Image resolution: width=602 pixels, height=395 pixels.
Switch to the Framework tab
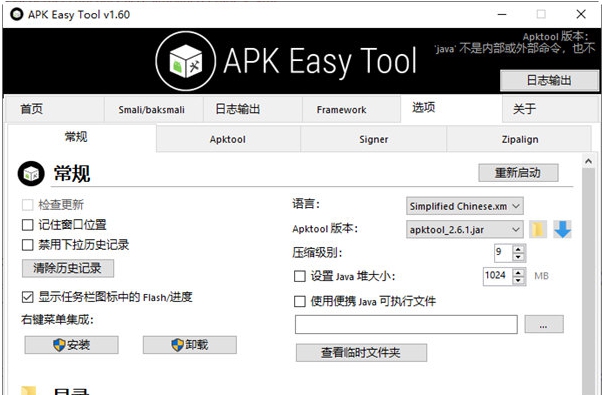click(351, 109)
